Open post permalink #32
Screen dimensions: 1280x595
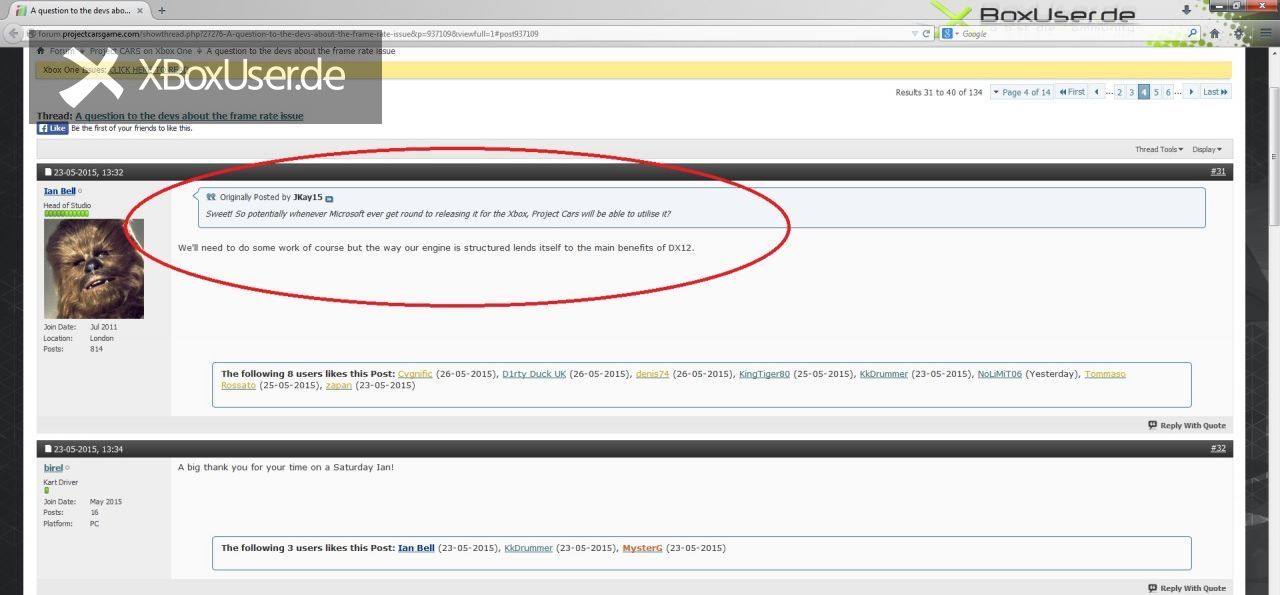[1218, 449]
